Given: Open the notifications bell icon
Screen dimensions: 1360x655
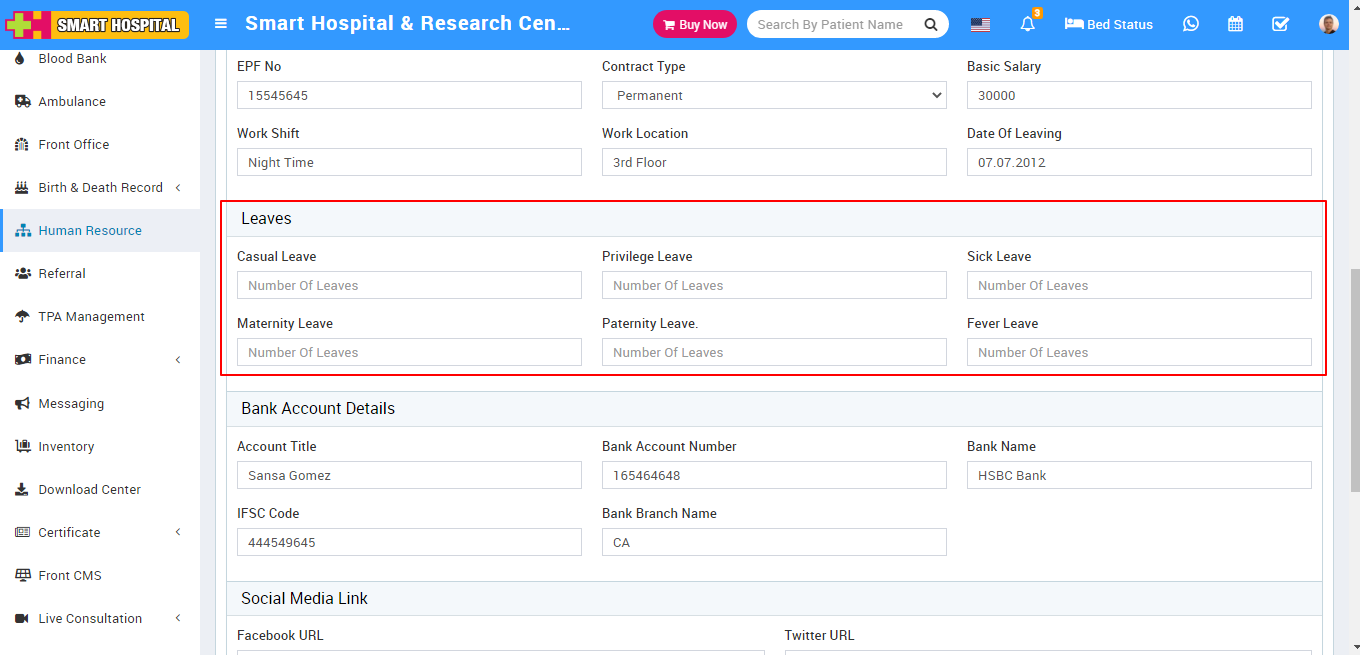Looking at the screenshot, I should (1027, 24).
